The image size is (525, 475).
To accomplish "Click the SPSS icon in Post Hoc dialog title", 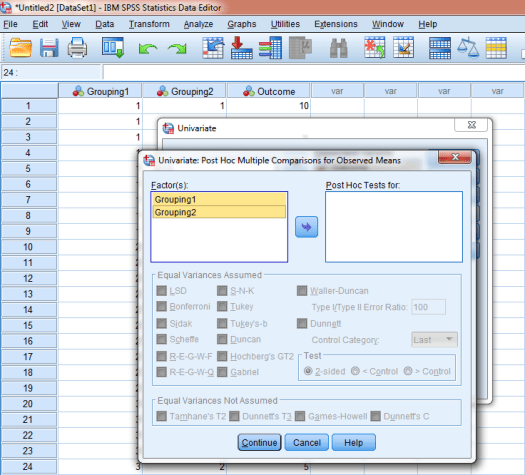I will coord(149,160).
